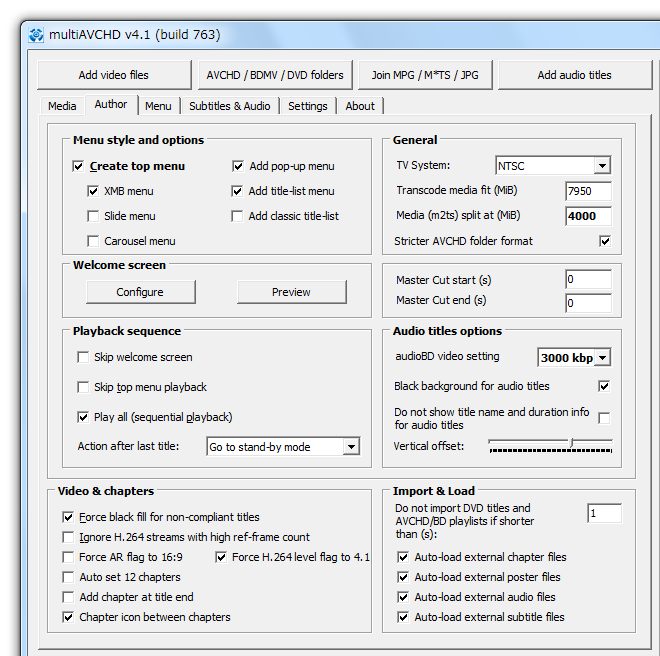Toggle Add title-list menu checkbox

[237, 191]
